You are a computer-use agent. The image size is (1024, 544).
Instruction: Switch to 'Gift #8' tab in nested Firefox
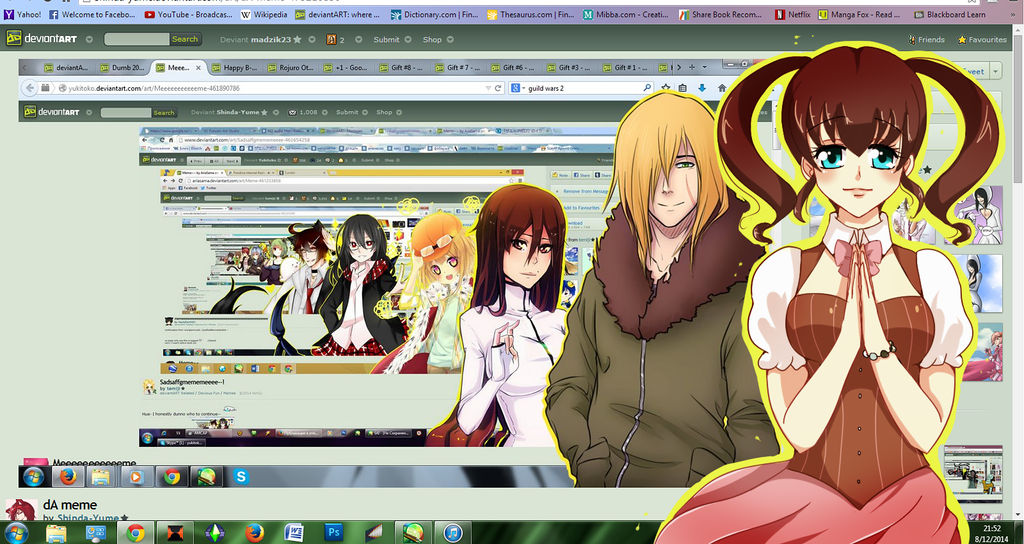[x=402, y=67]
